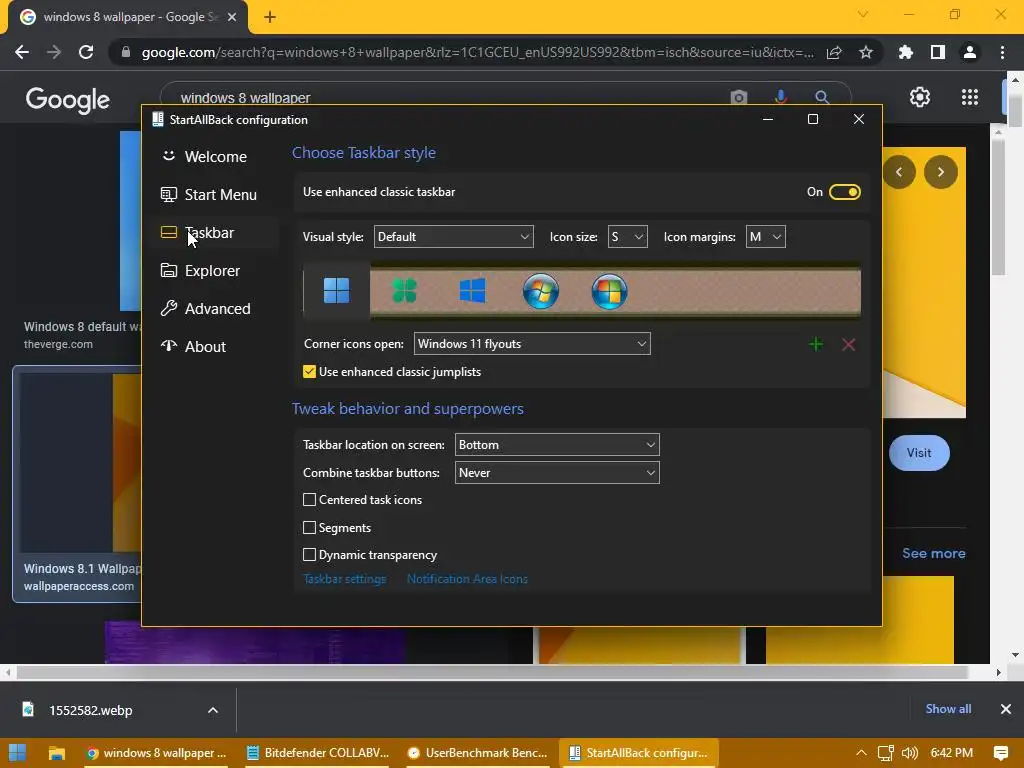This screenshot has height=768, width=1024.
Task: Click Google search magnifier icon
Action: pyautogui.click(x=822, y=97)
